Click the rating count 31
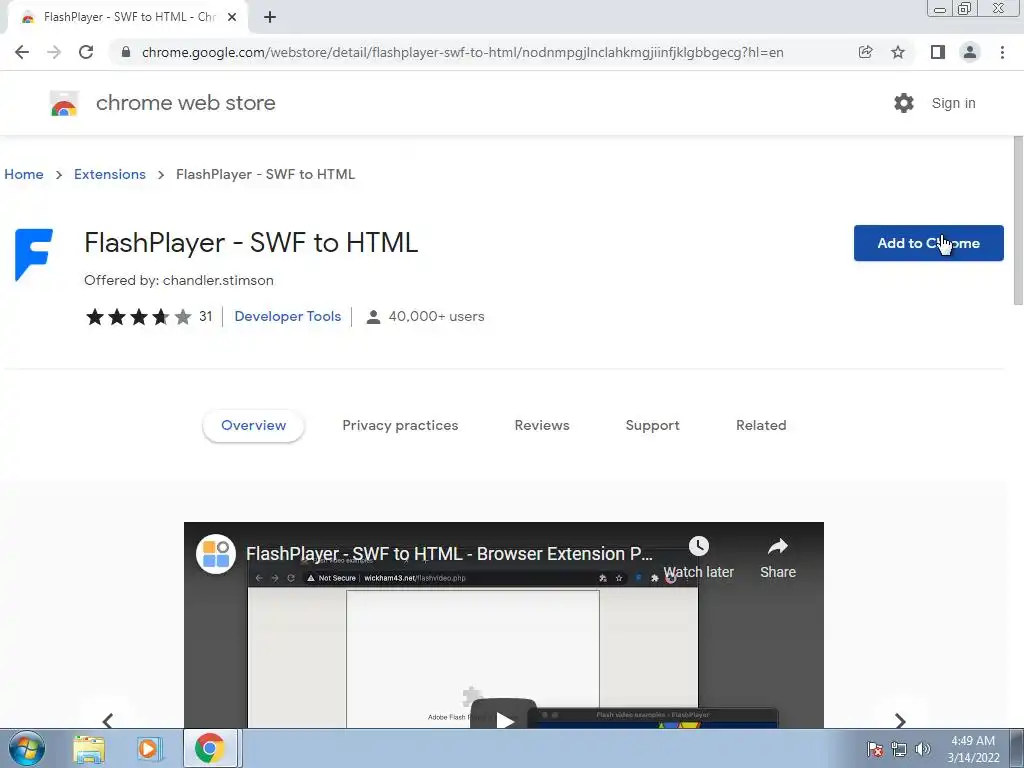This screenshot has width=1024, height=768. pos(206,316)
